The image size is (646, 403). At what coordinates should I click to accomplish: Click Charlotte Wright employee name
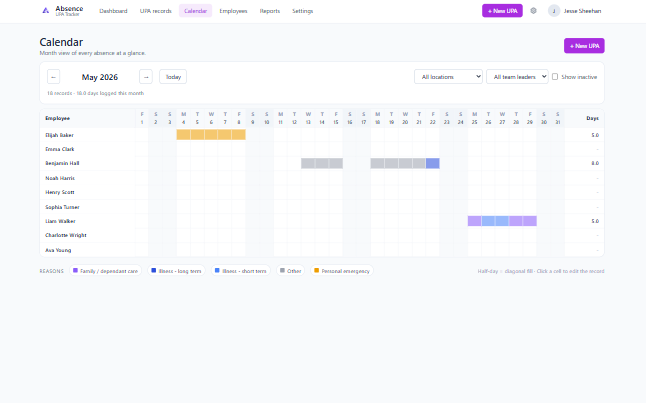(66, 235)
